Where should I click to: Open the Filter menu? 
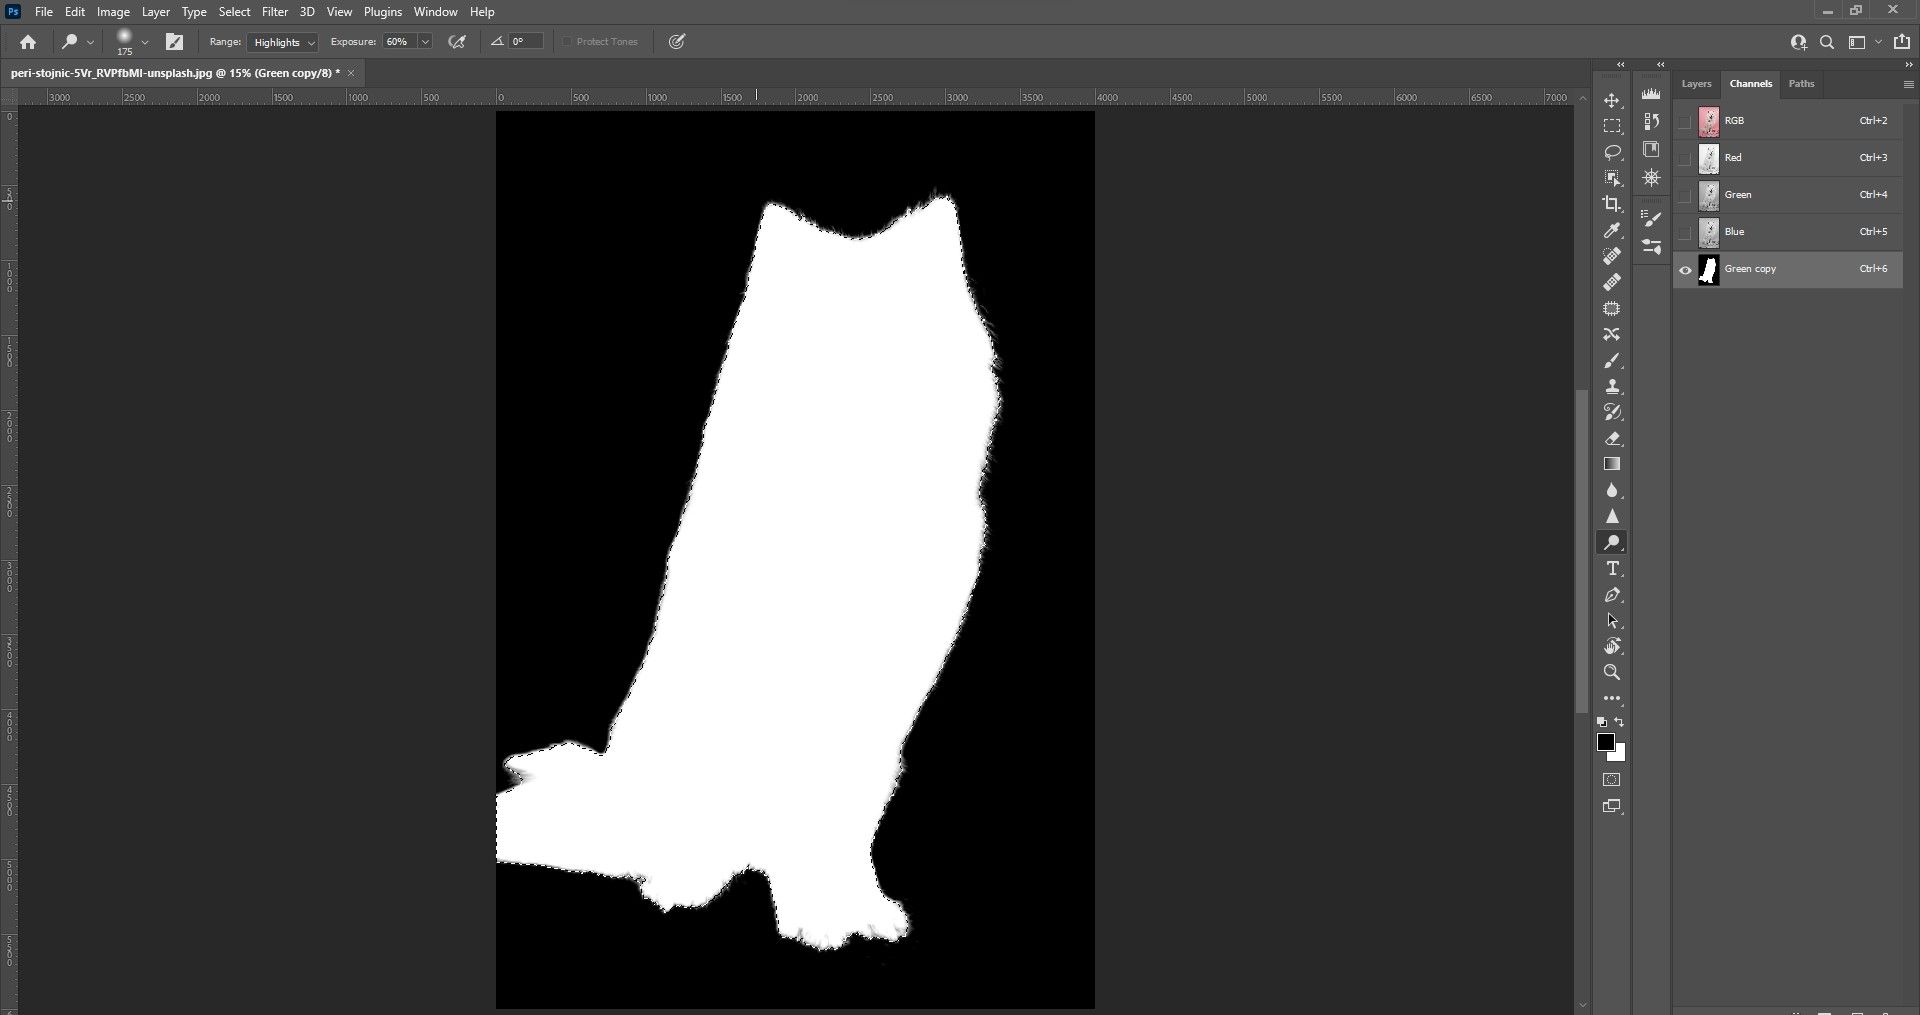275,12
